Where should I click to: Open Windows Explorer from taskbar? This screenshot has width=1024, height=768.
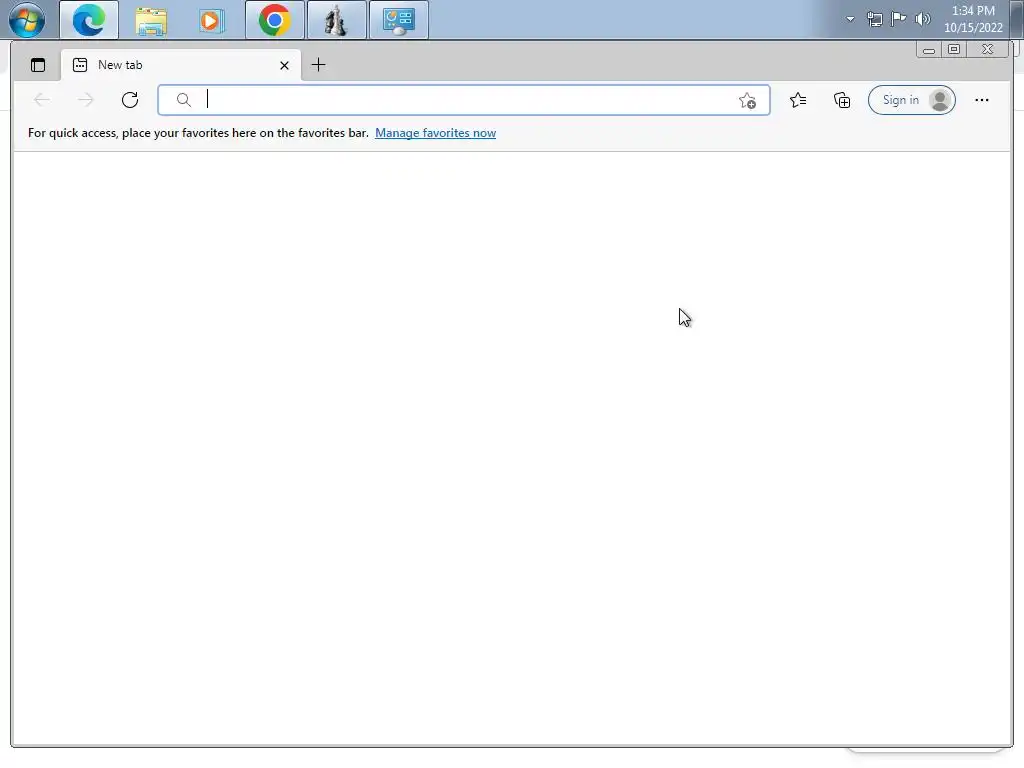click(x=151, y=20)
